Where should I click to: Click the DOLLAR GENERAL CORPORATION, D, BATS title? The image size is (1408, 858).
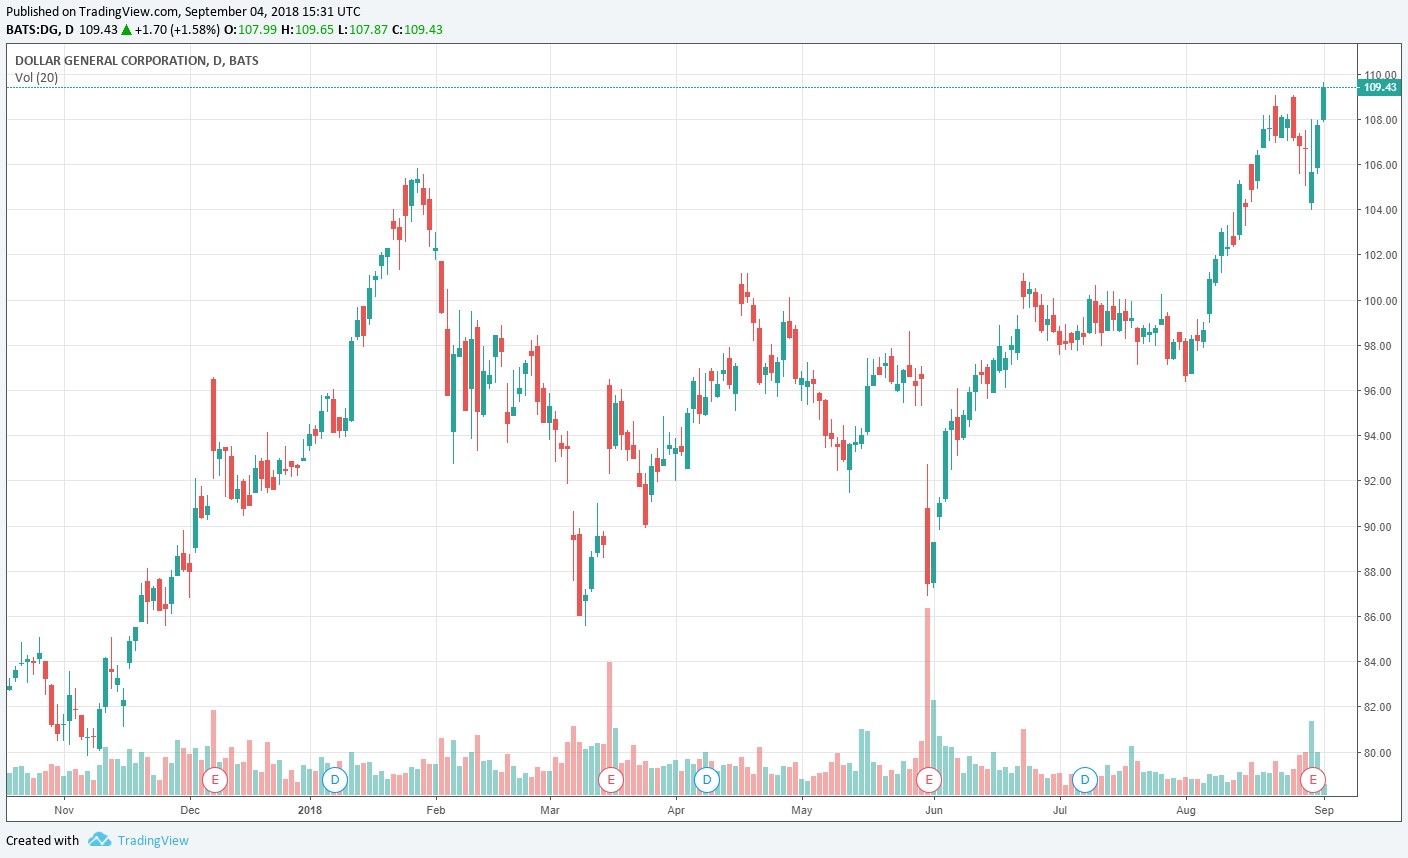tap(137, 60)
